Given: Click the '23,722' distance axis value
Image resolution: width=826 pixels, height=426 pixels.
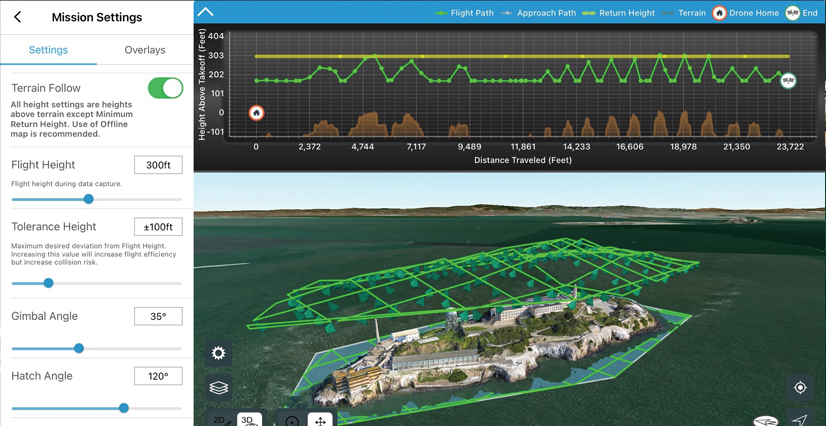Looking at the screenshot, I should click(x=789, y=147).
